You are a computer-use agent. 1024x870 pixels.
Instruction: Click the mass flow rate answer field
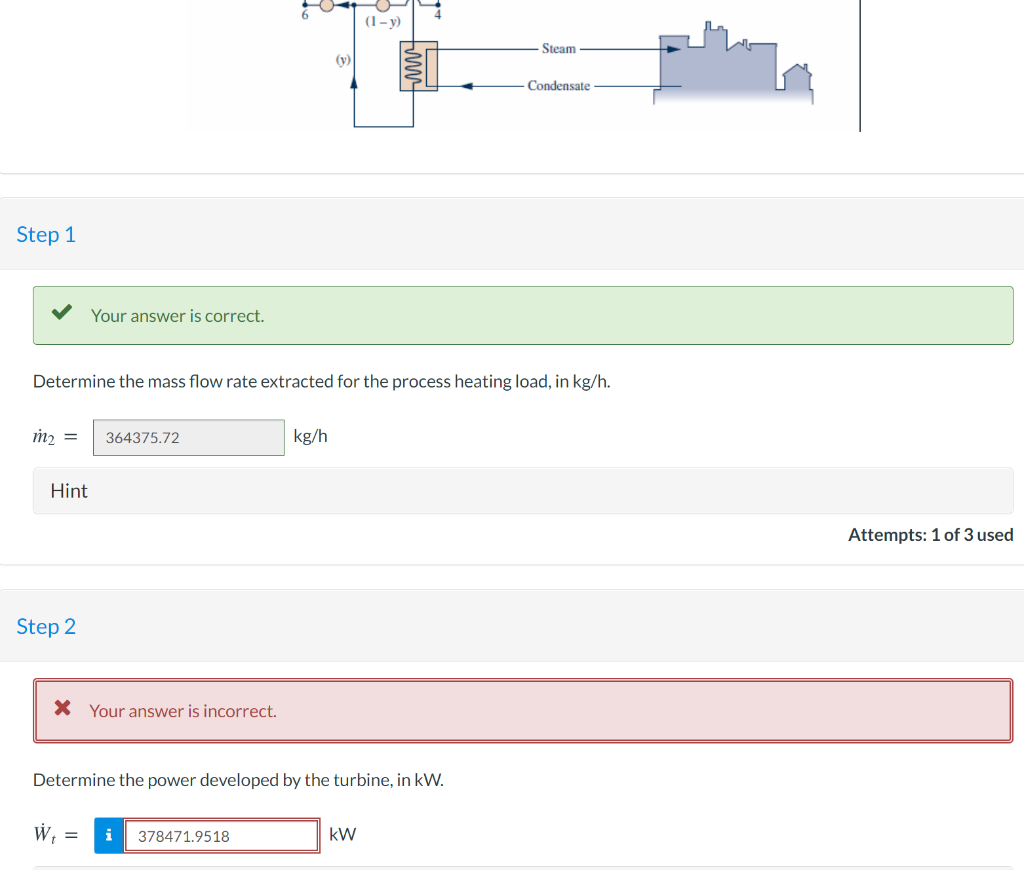(189, 438)
